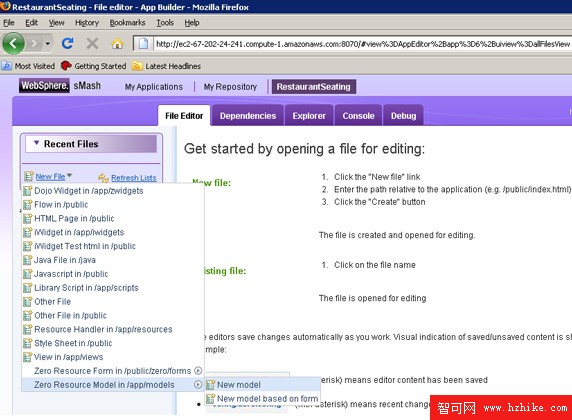Click the address bar URL field
The width and height of the screenshot is (572, 420).
[362, 44]
